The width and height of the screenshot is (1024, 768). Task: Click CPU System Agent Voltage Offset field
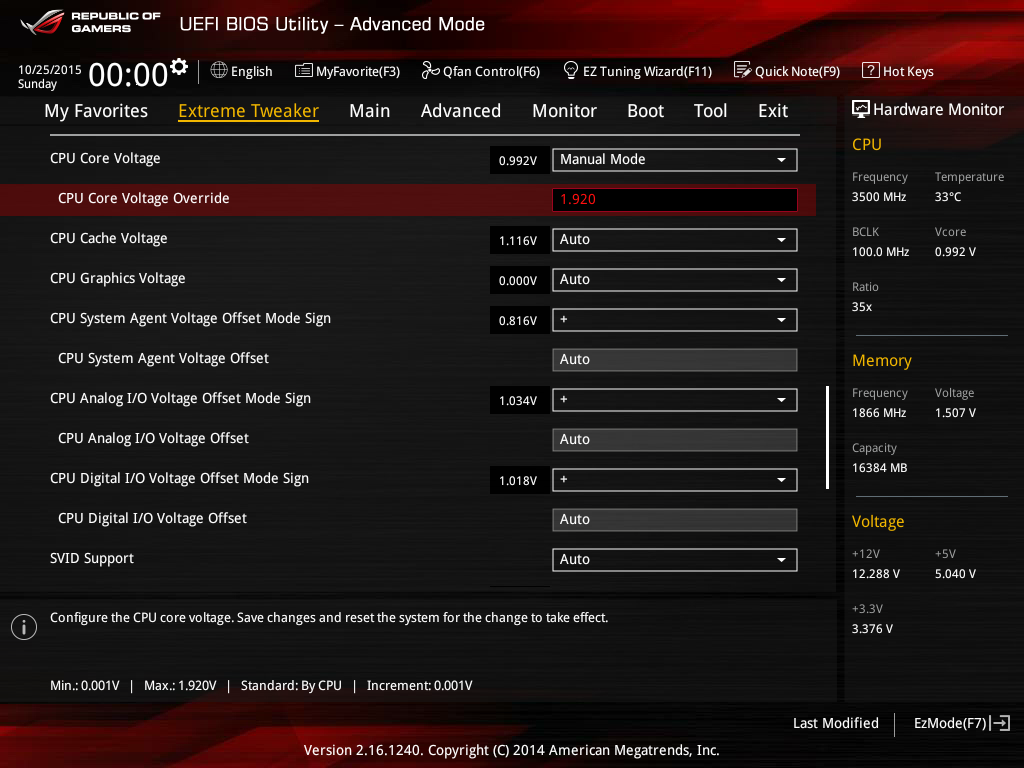pos(675,360)
